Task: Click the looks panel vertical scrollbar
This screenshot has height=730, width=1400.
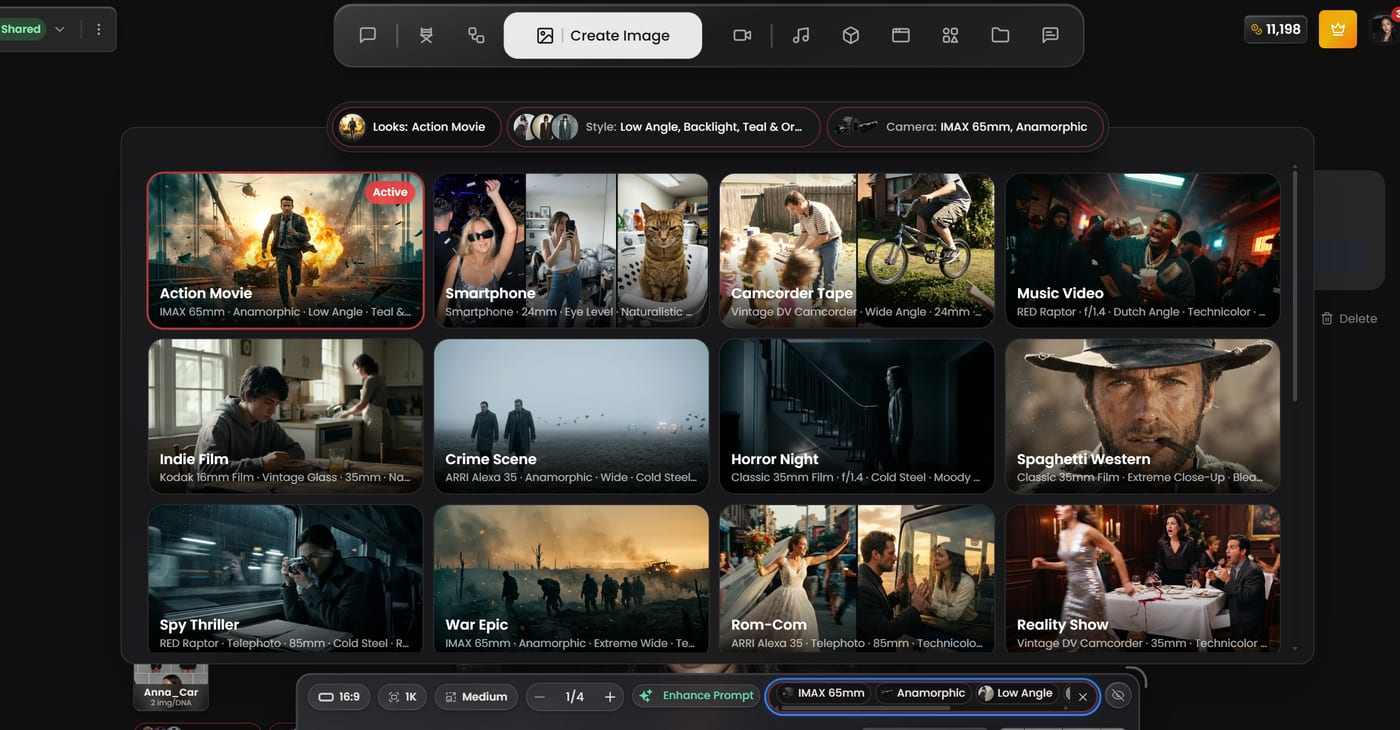Action: click(1295, 285)
